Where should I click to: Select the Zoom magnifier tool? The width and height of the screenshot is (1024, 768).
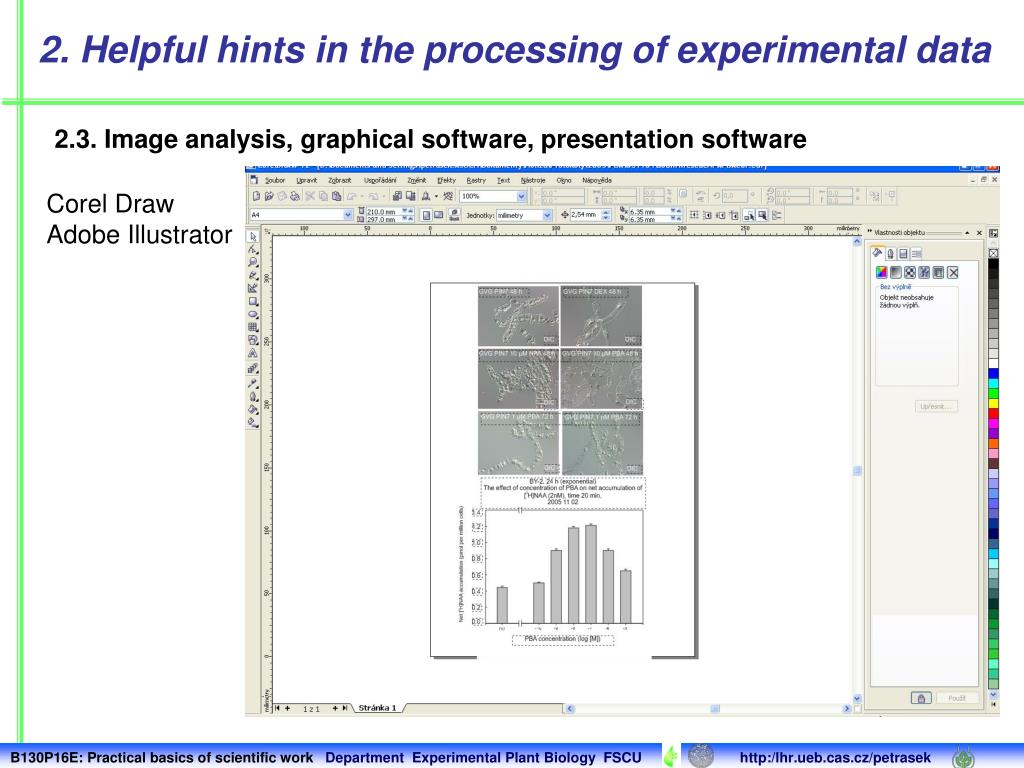tap(253, 261)
